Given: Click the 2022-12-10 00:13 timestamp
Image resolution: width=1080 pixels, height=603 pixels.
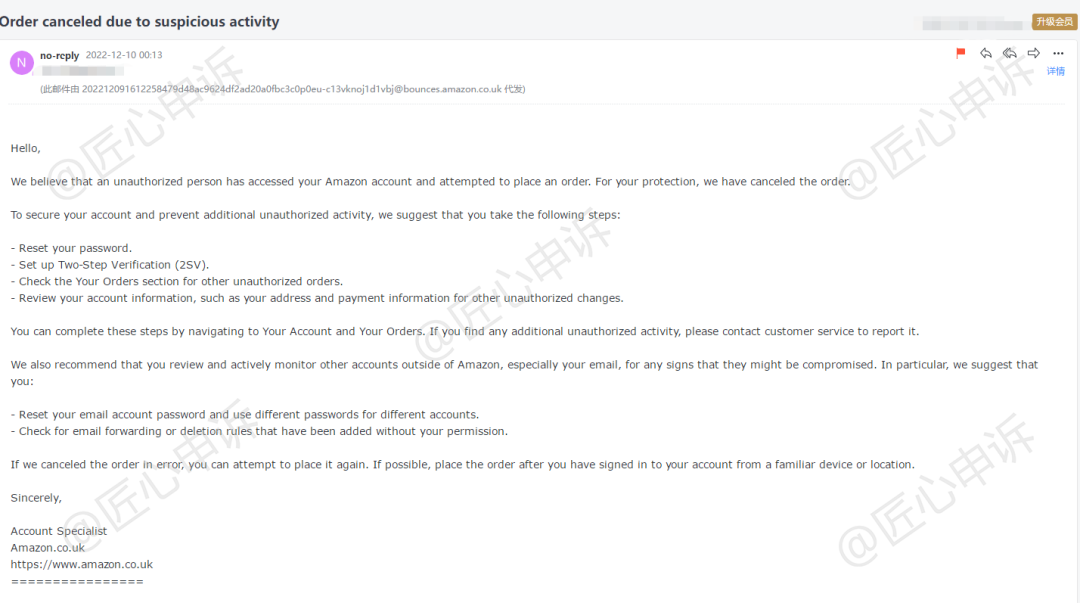Looking at the screenshot, I should click(x=124, y=55).
